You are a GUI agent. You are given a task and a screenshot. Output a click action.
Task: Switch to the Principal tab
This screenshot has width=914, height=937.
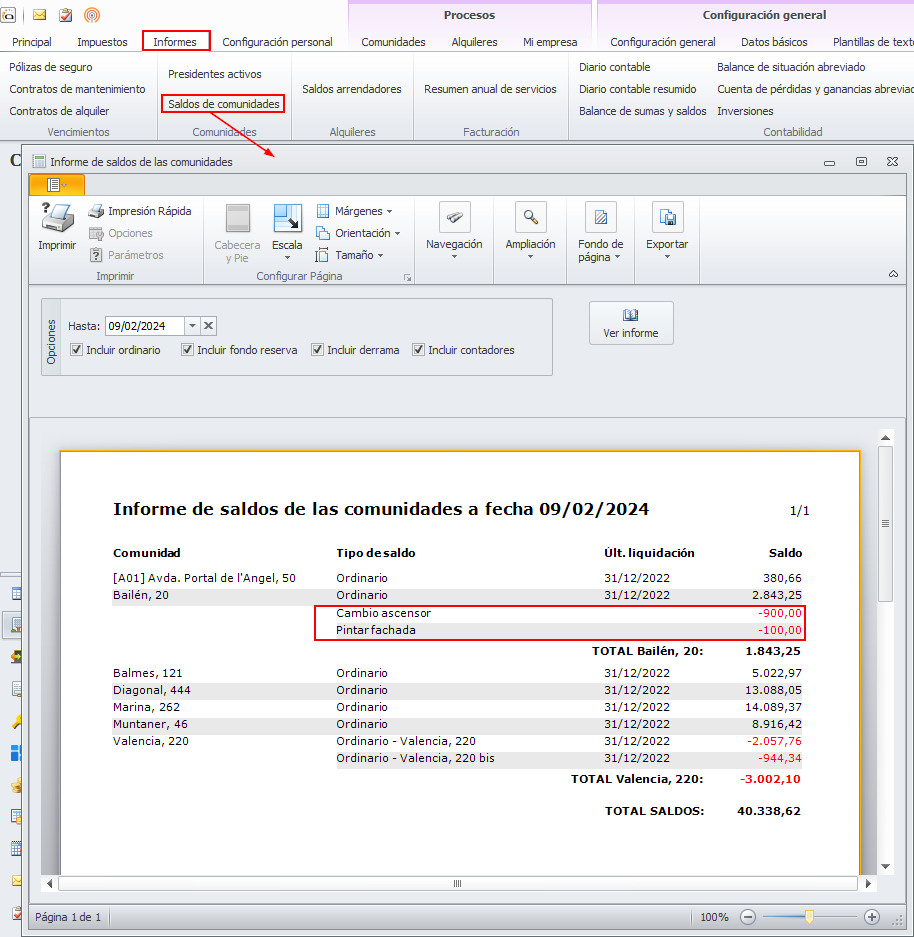click(32, 42)
